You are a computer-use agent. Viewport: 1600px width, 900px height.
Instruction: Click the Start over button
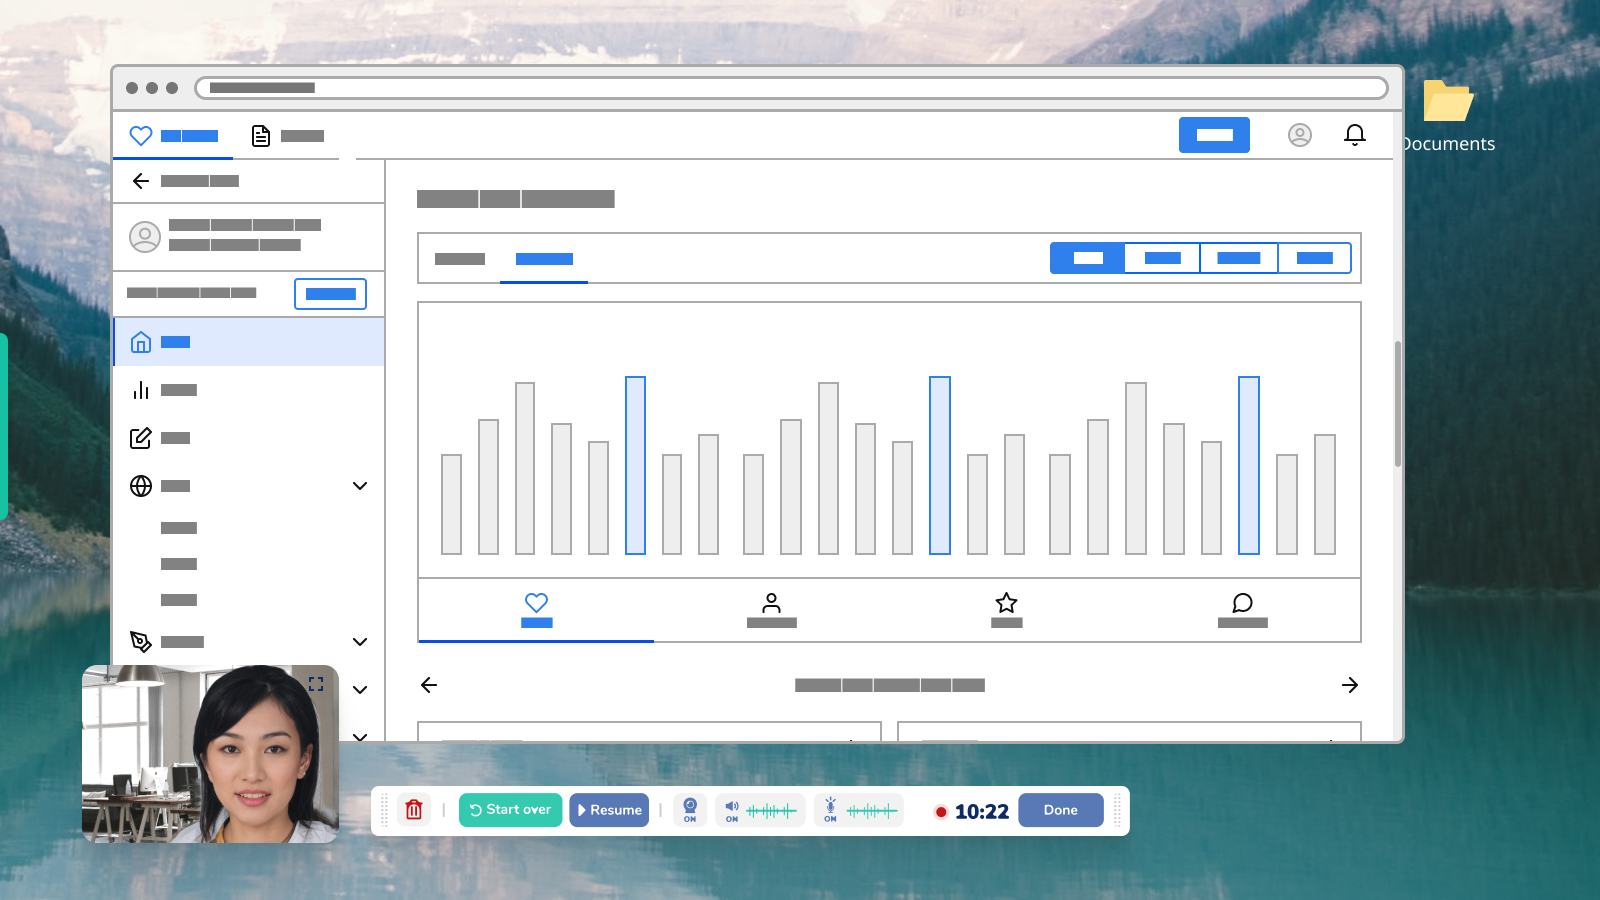tap(510, 810)
